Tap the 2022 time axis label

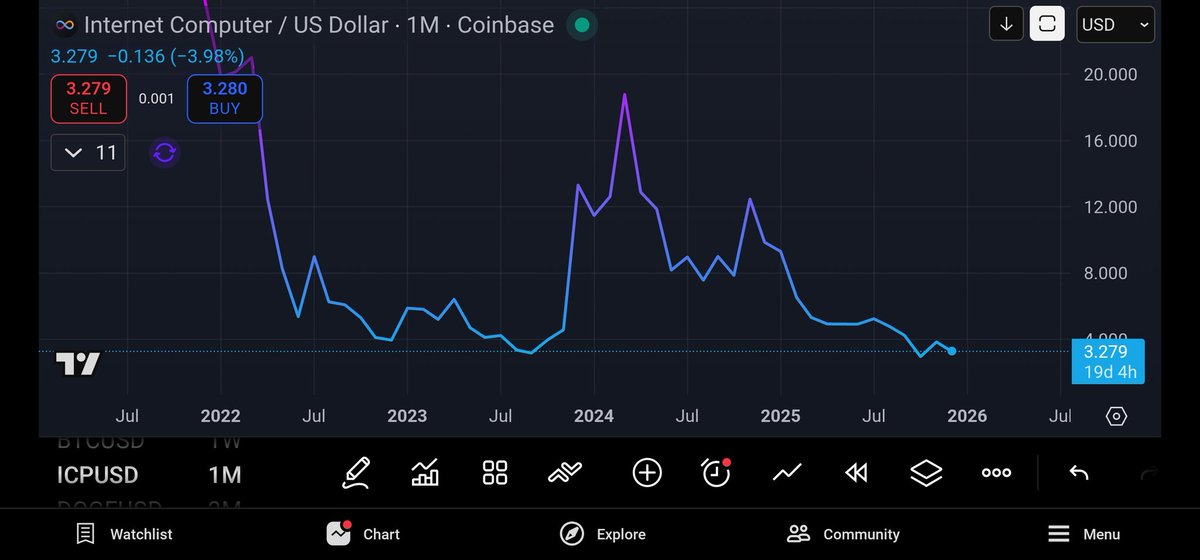click(x=220, y=416)
